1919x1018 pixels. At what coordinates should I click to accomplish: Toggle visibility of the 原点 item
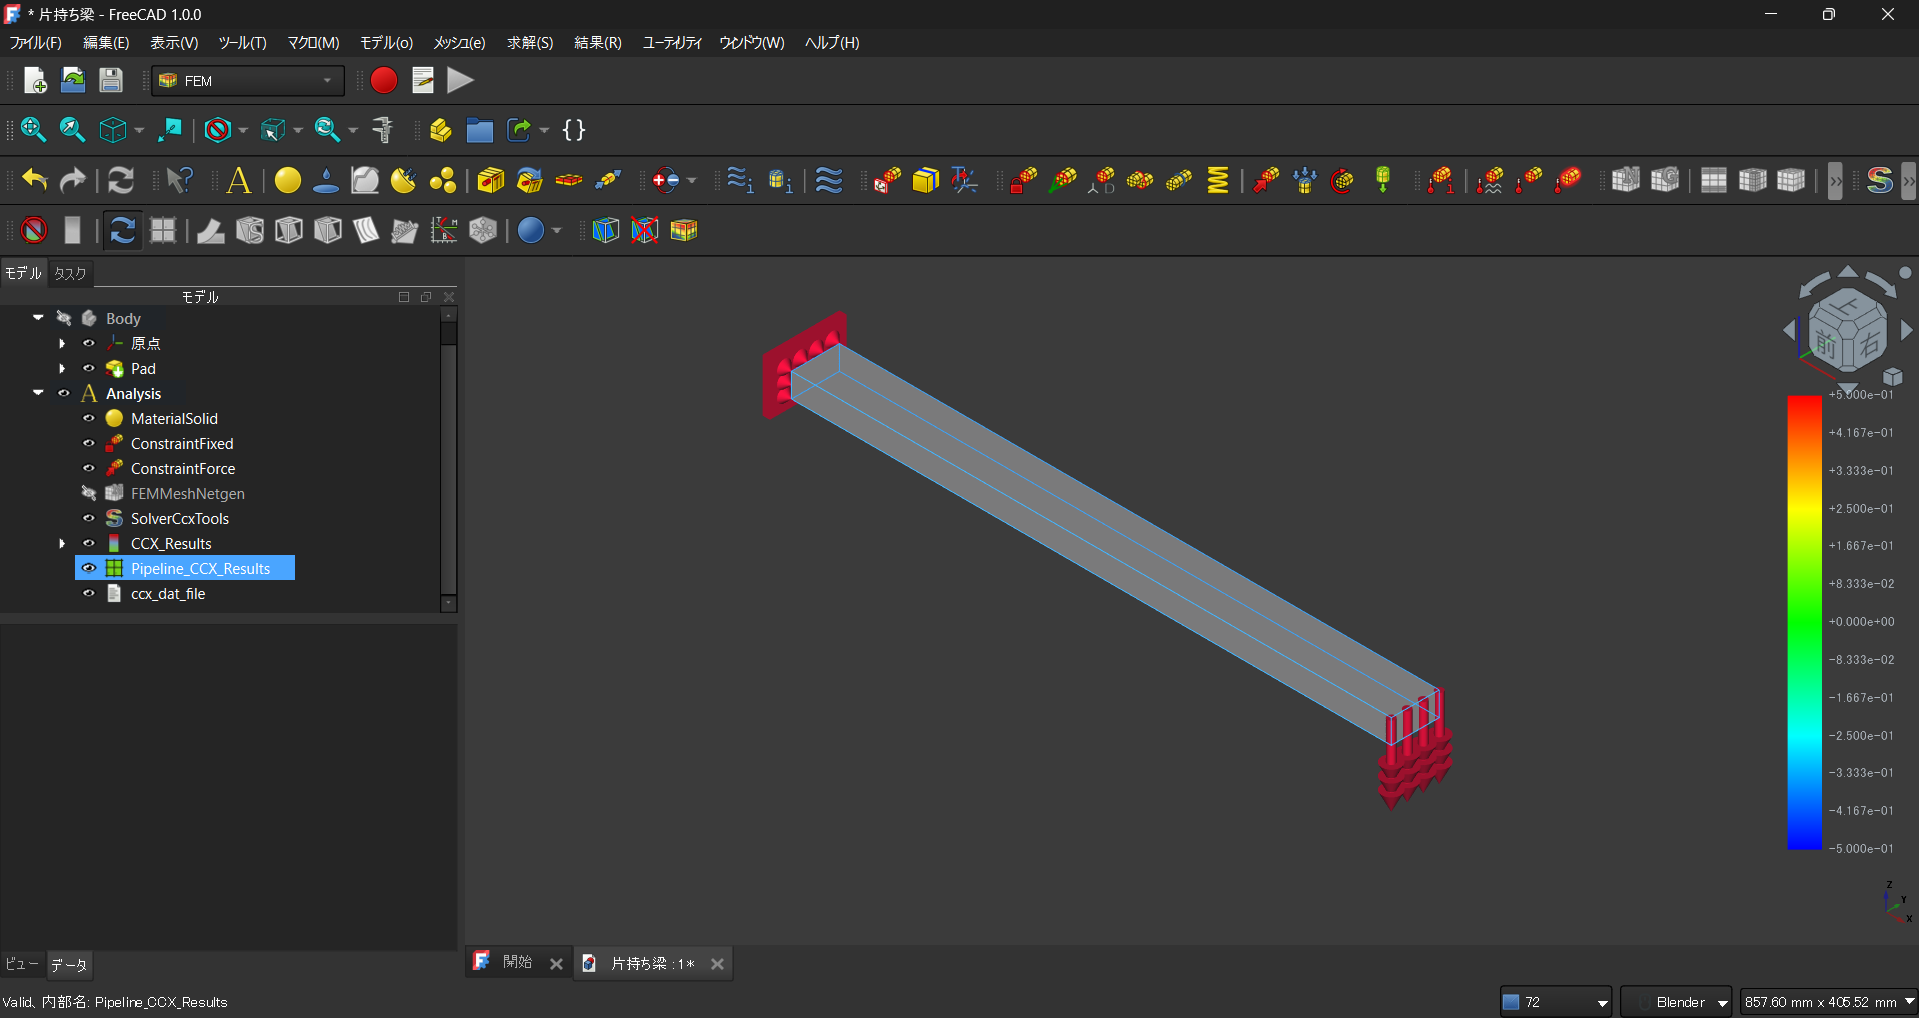click(x=89, y=344)
